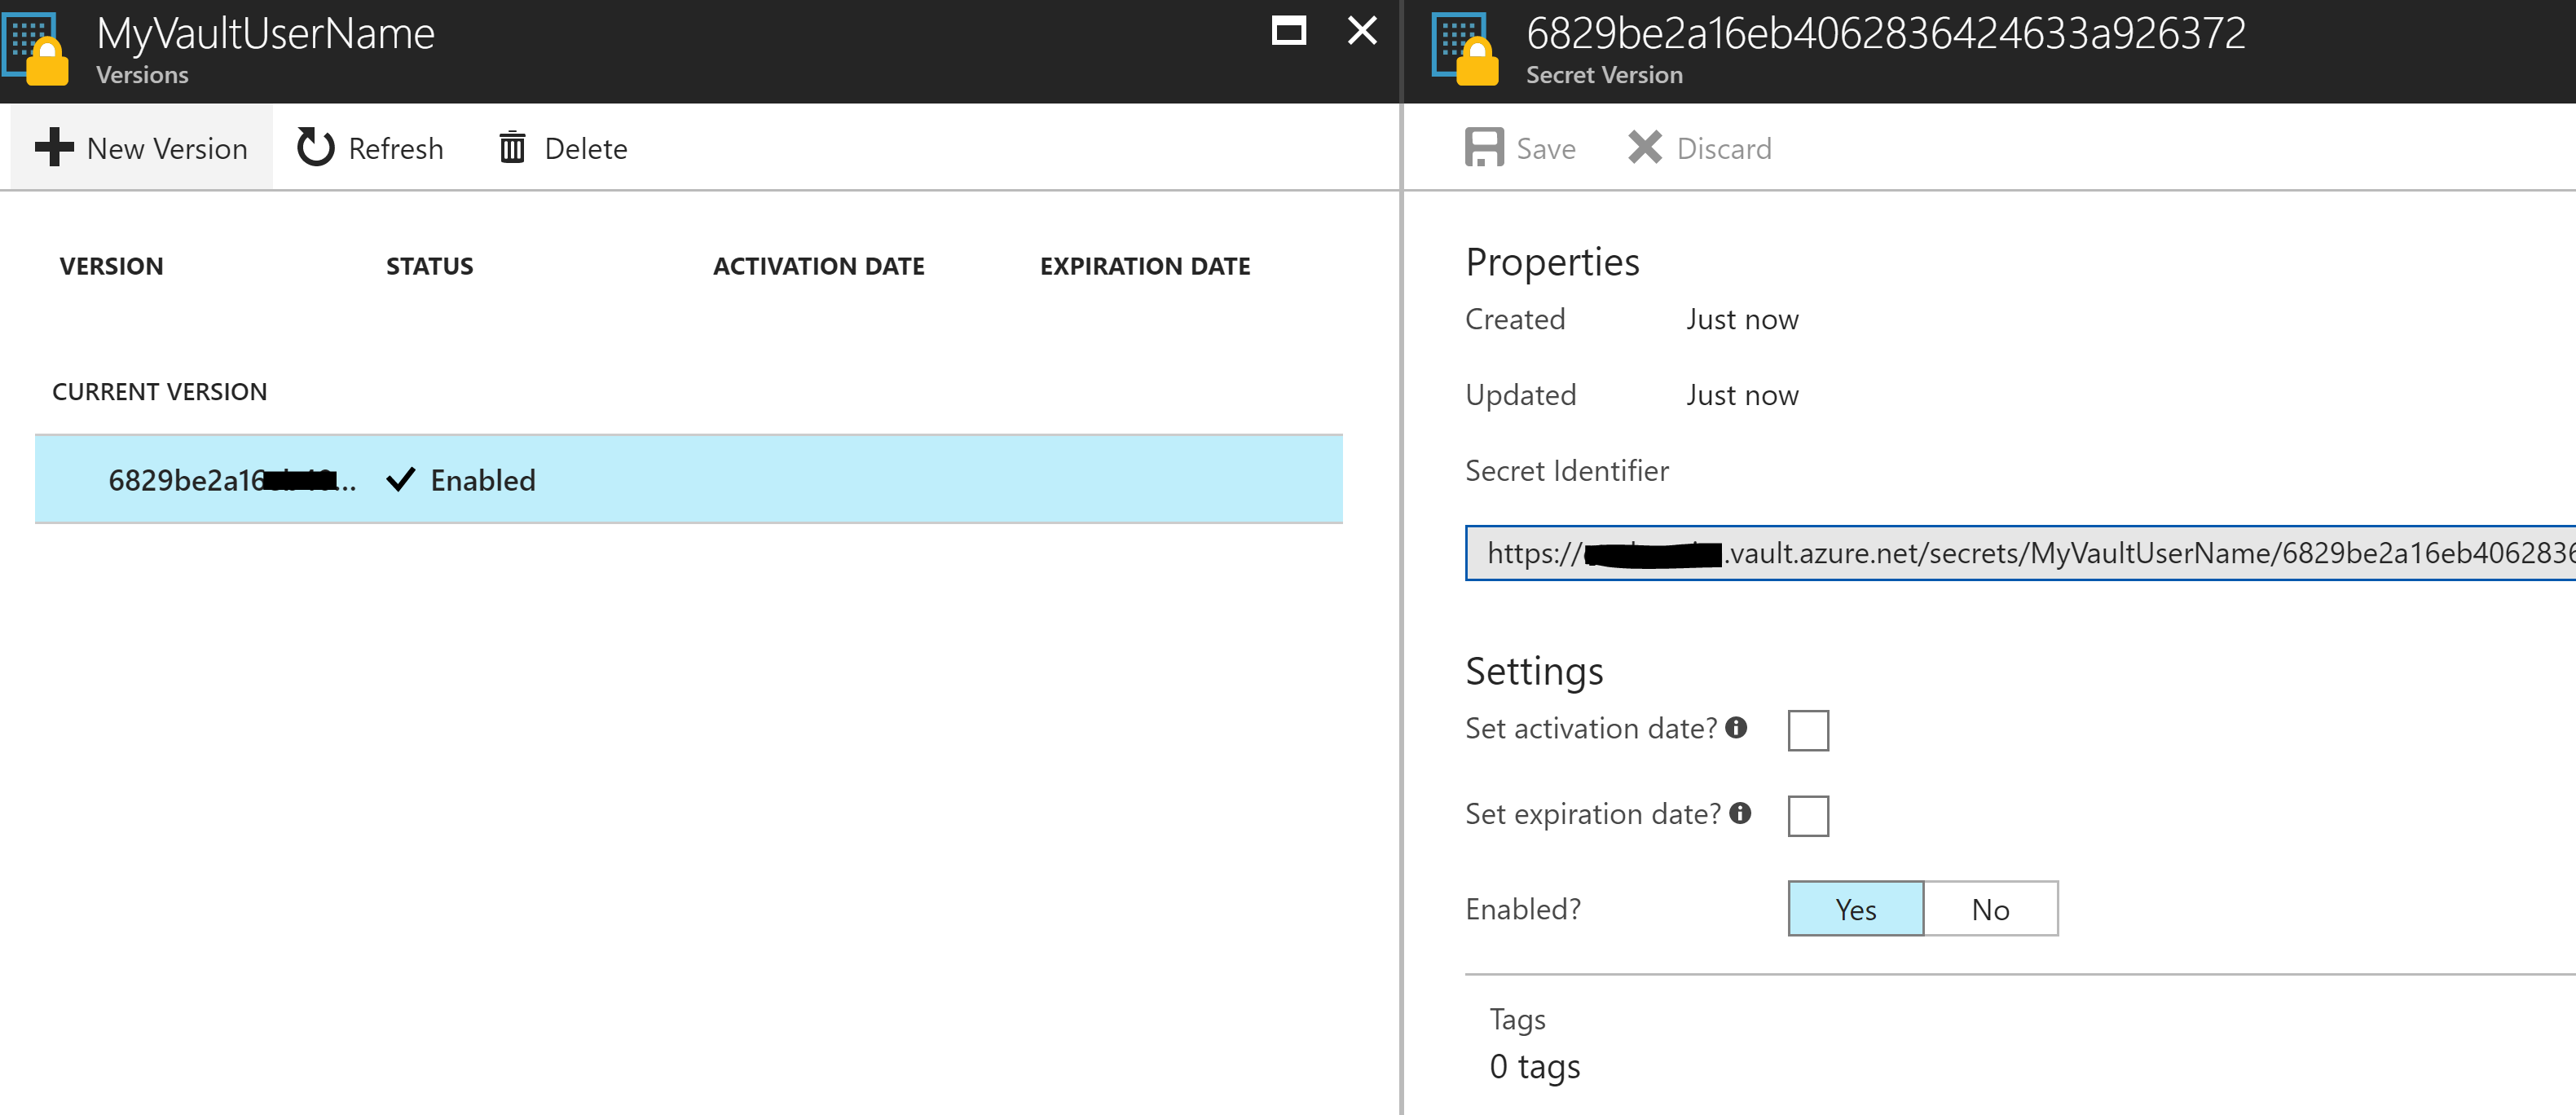Maximize the MyVaultUserName Versions blade
The image size is (2576, 1115).
(1288, 31)
